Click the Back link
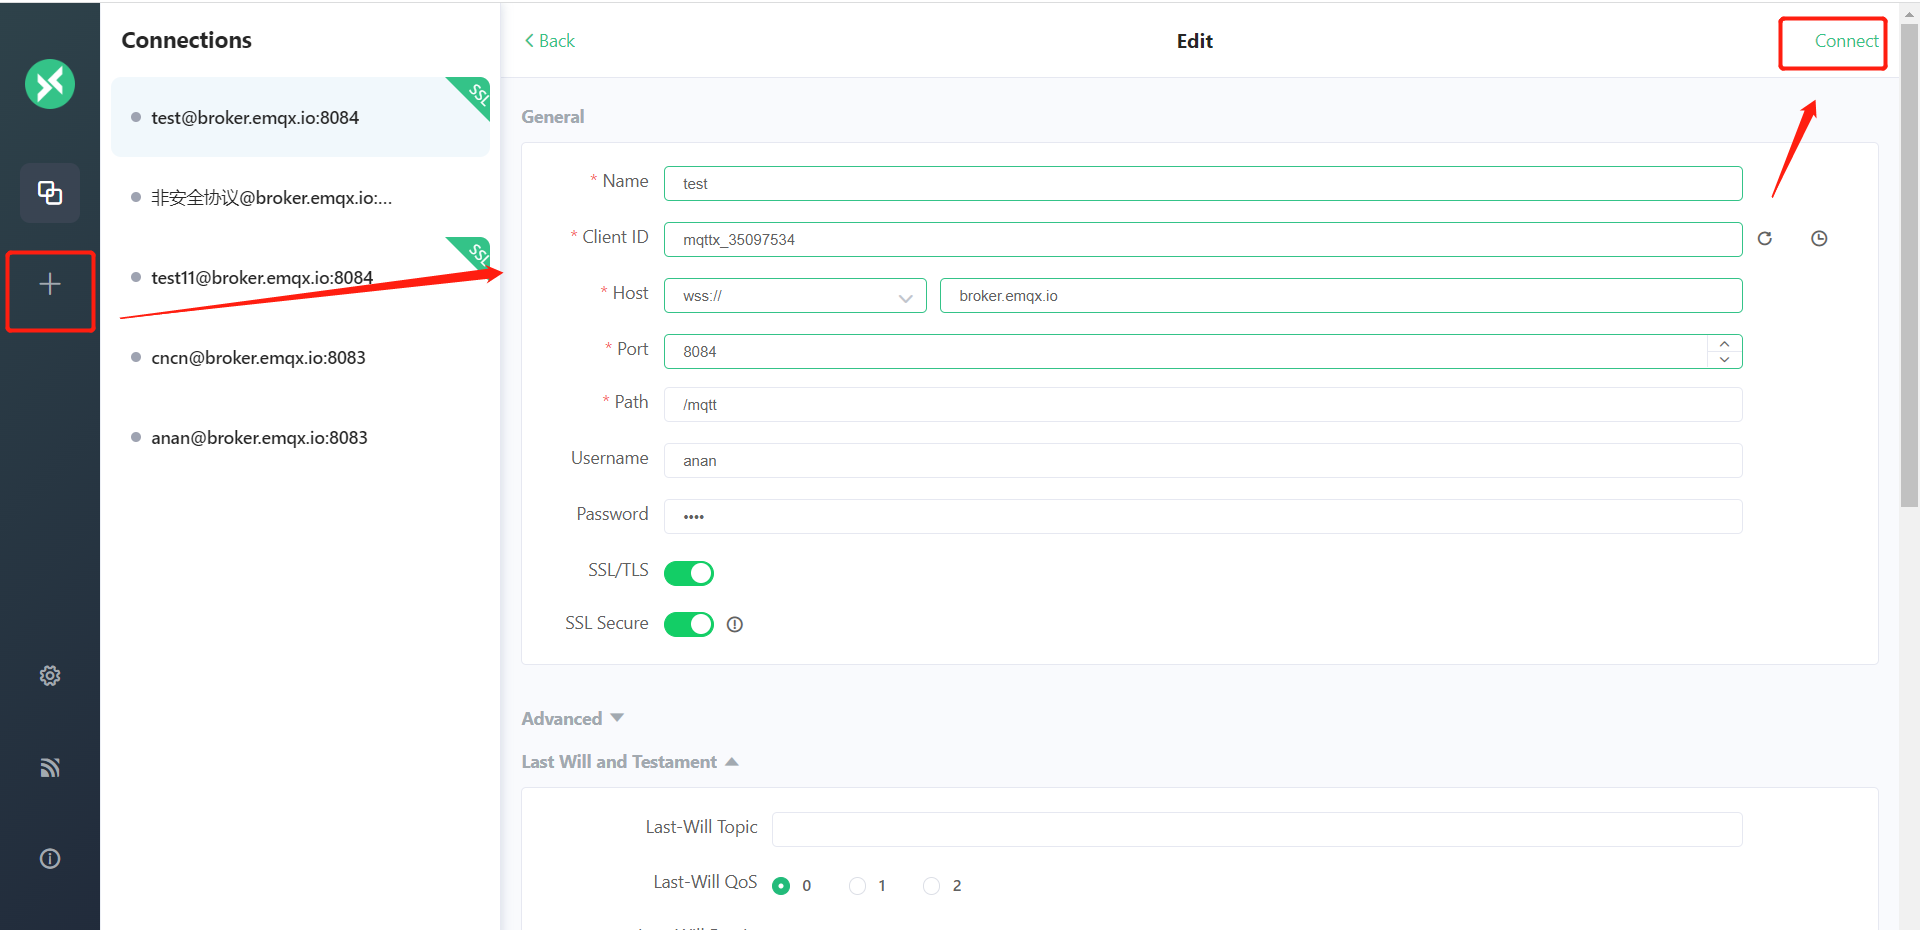This screenshot has width=1920, height=930. click(x=550, y=41)
